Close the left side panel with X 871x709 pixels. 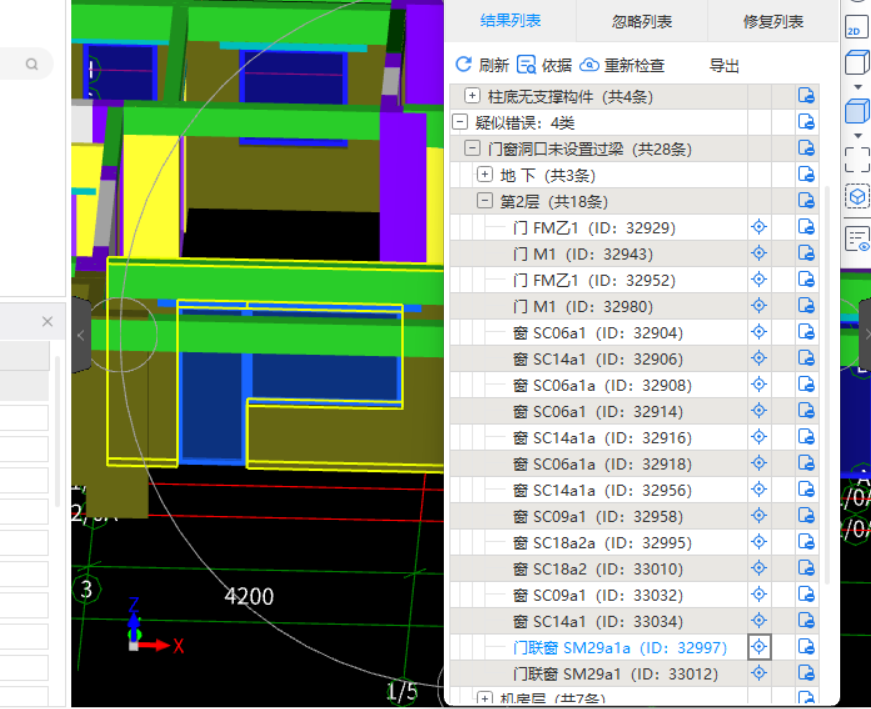coord(47,321)
